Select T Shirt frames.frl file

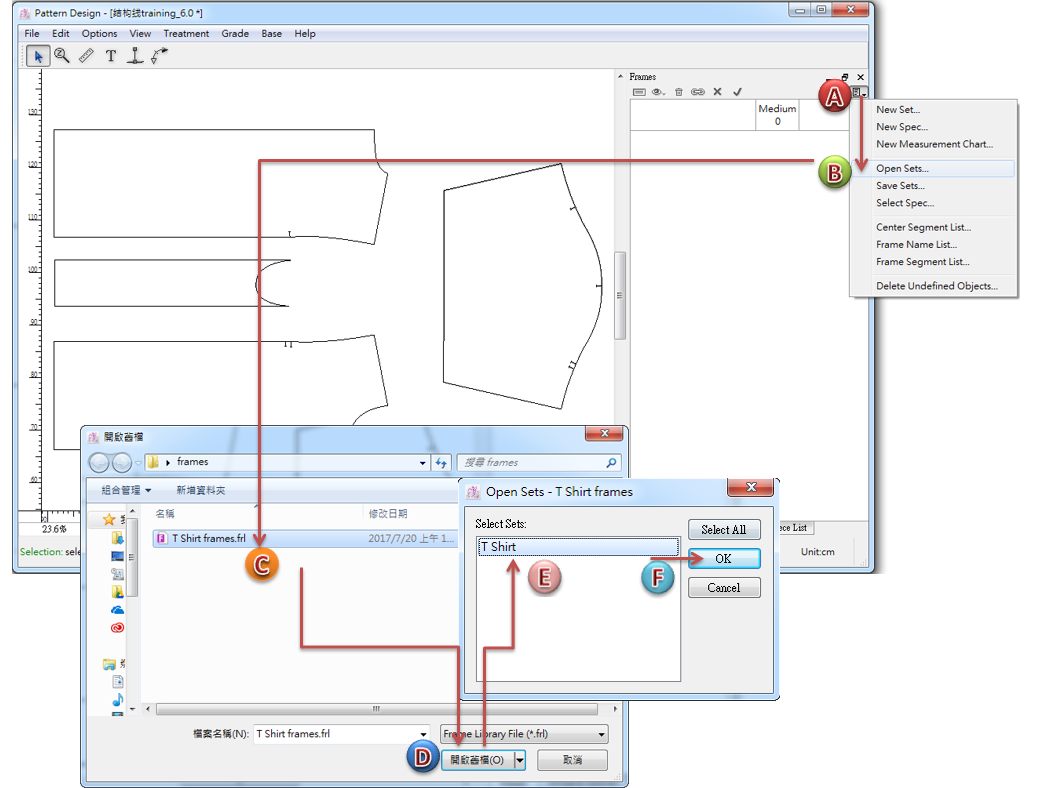coord(208,538)
